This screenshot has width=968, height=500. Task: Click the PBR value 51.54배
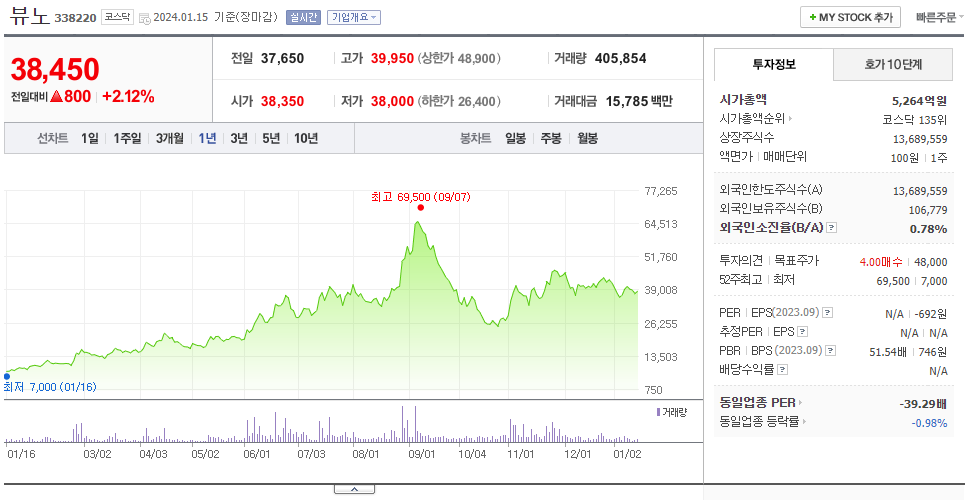888,352
